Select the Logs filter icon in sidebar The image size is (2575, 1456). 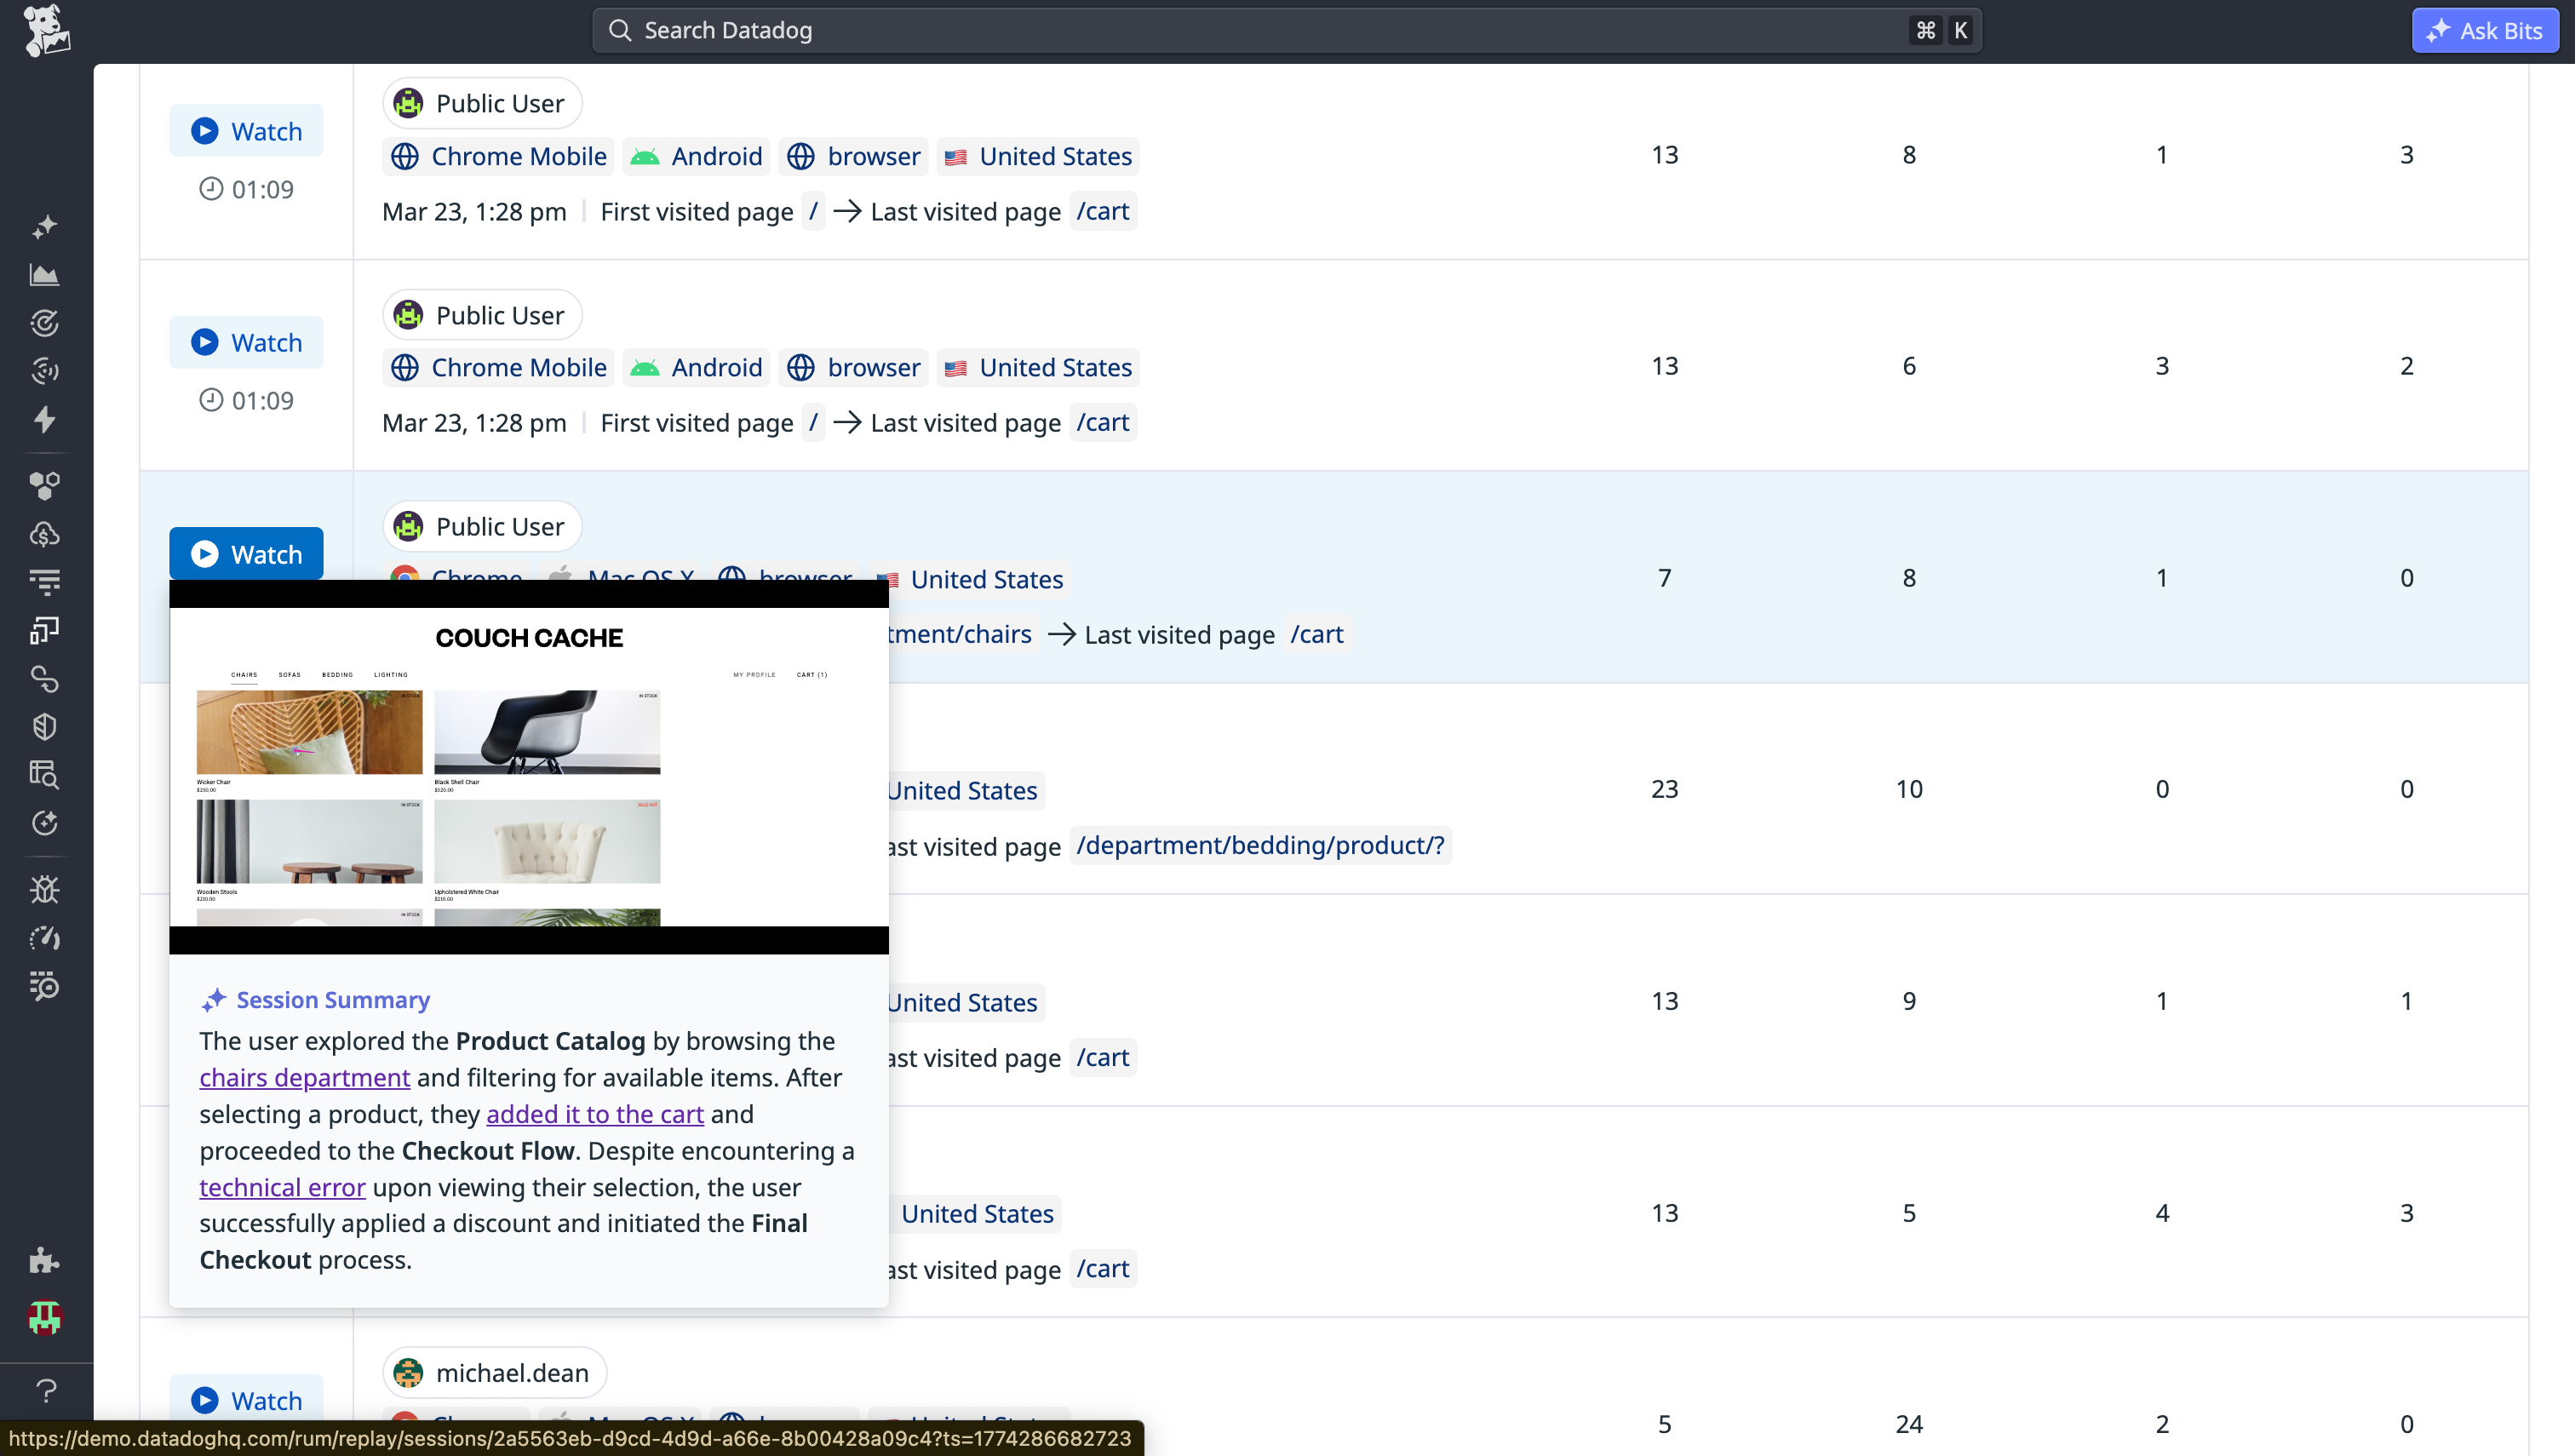pos(45,581)
